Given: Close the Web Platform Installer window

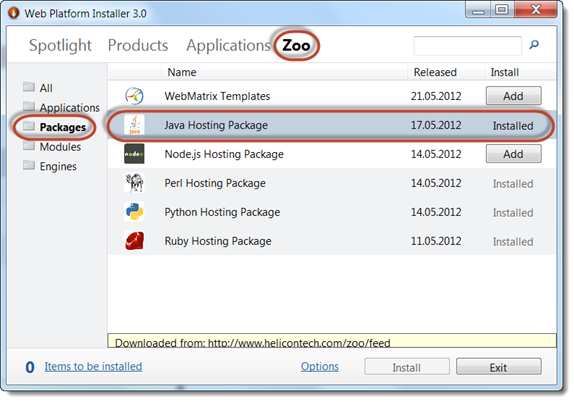Looking at the screenshot, I should pos(536,10).
